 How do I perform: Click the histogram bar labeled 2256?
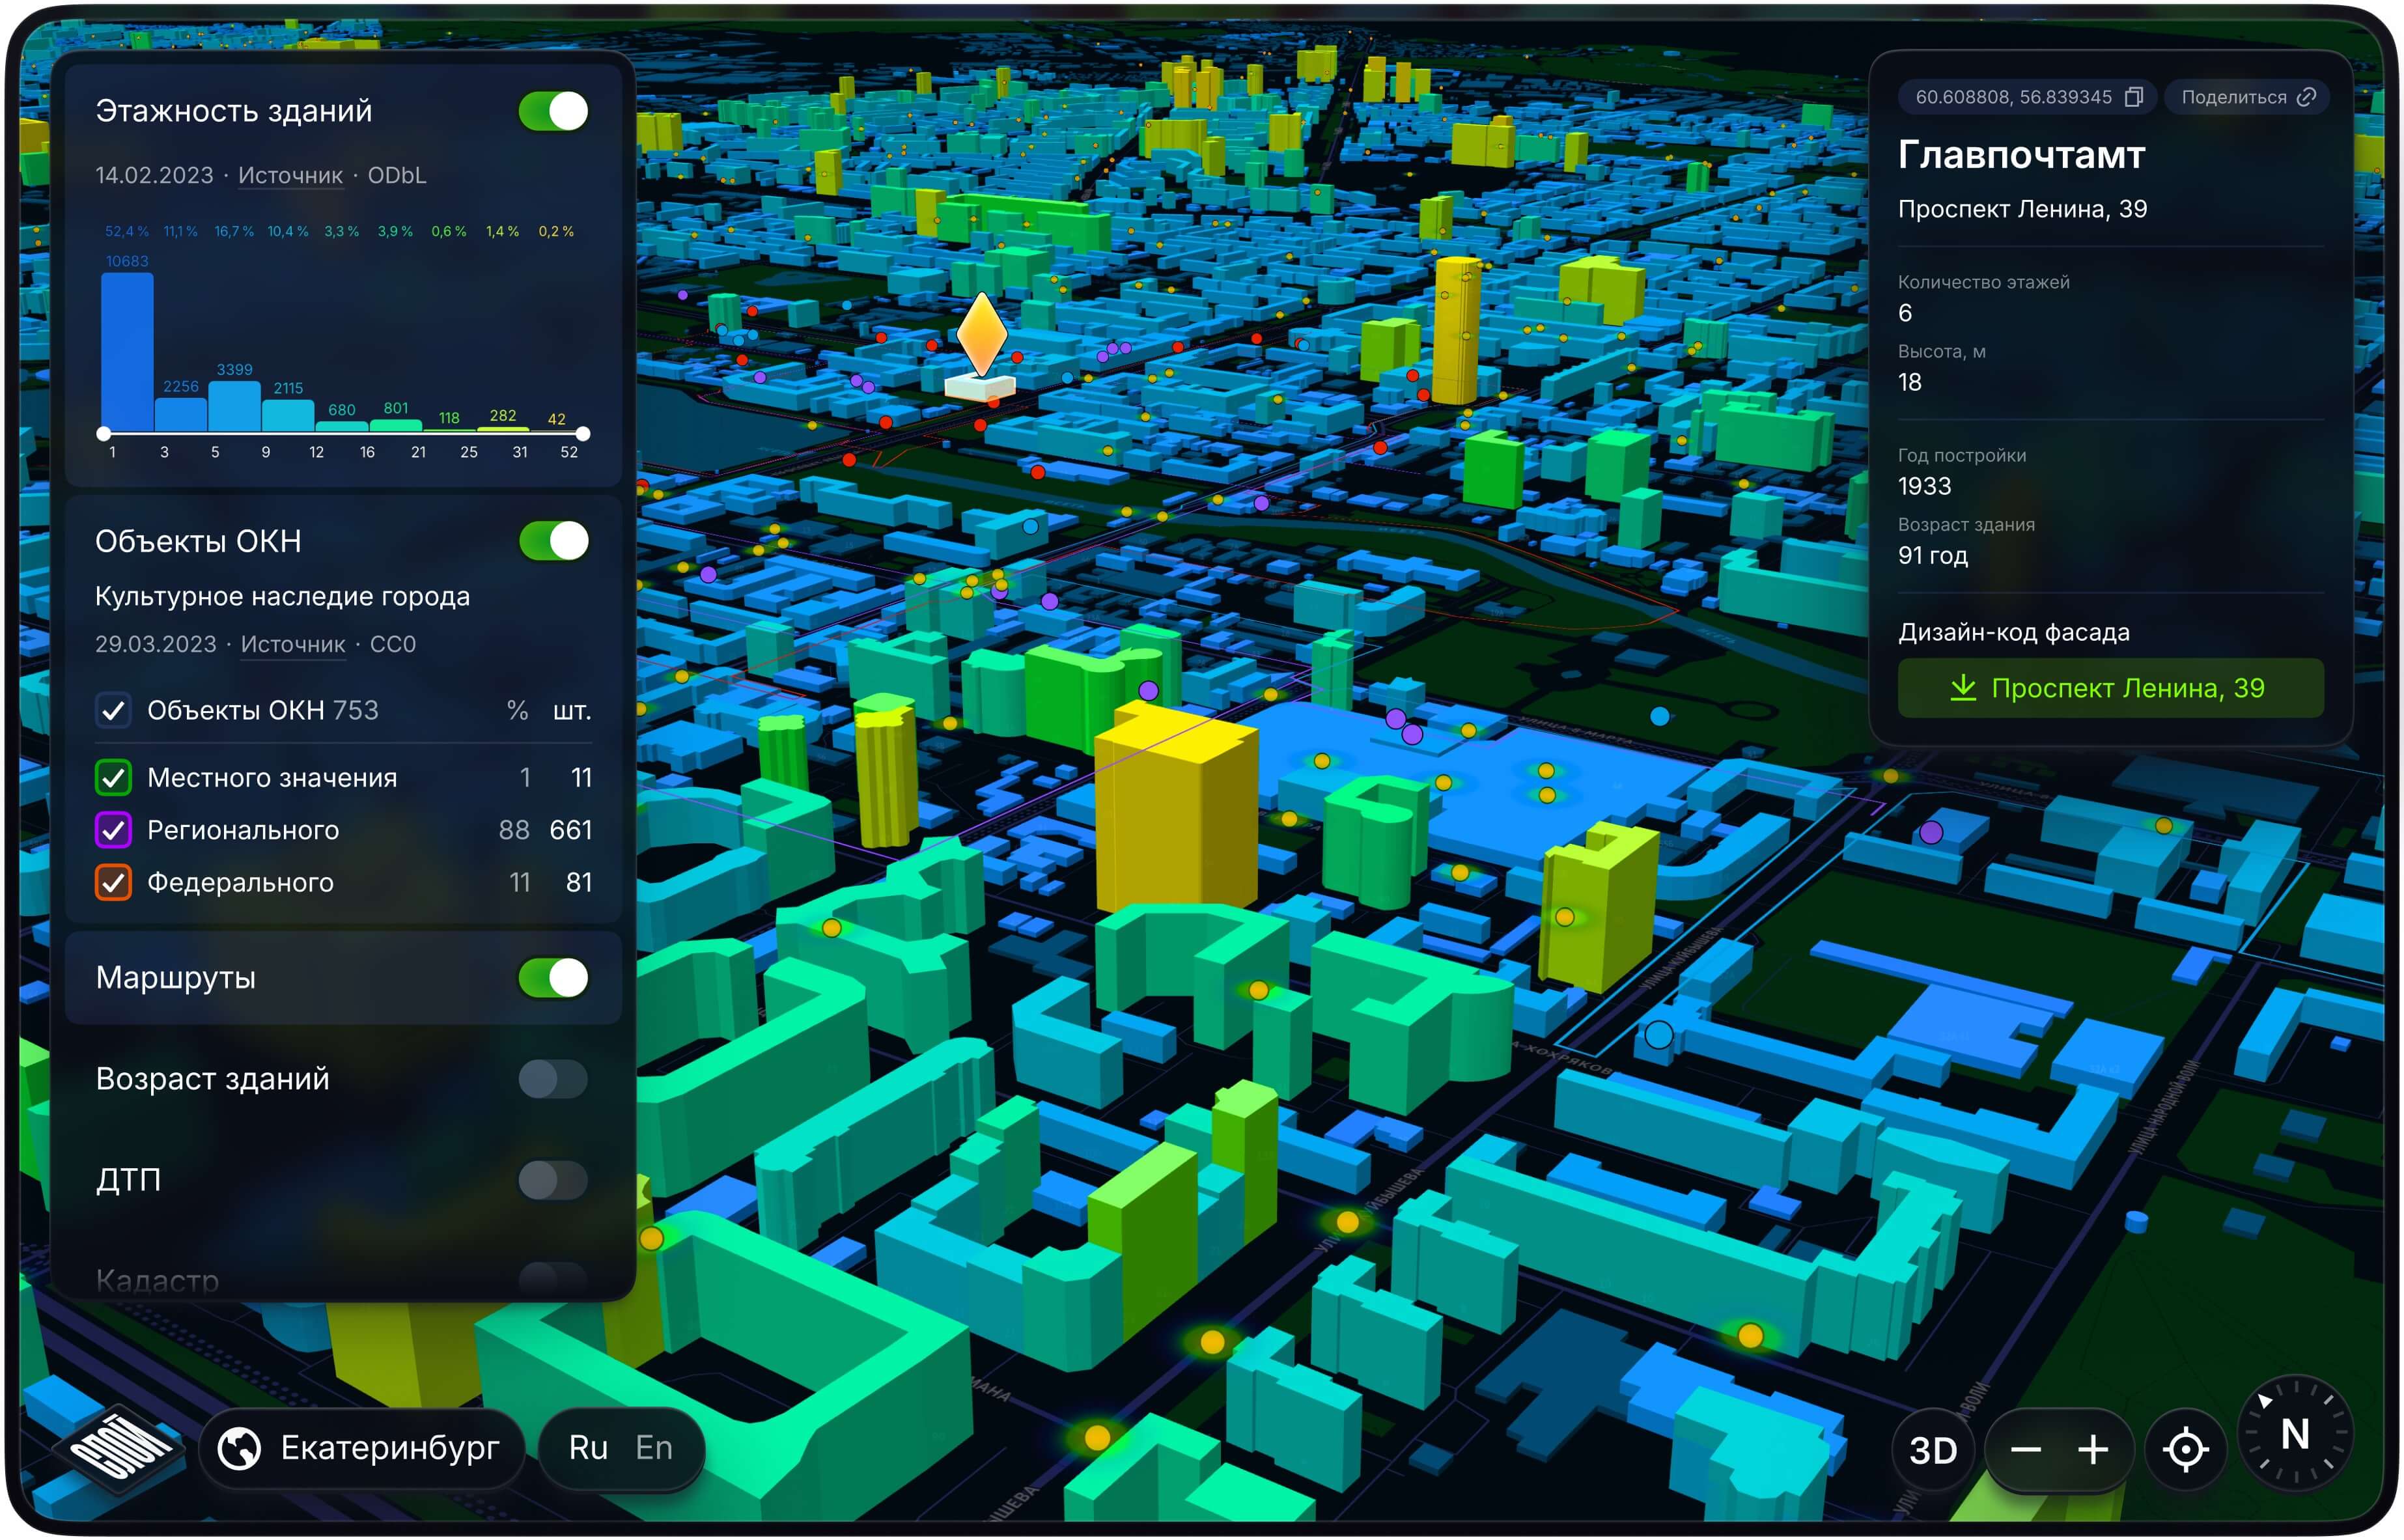coord(181,415)
